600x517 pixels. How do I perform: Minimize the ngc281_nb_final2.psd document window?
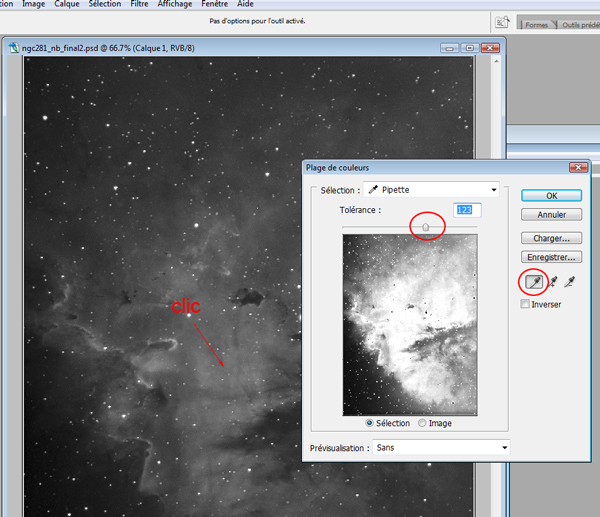click(450, 48)
